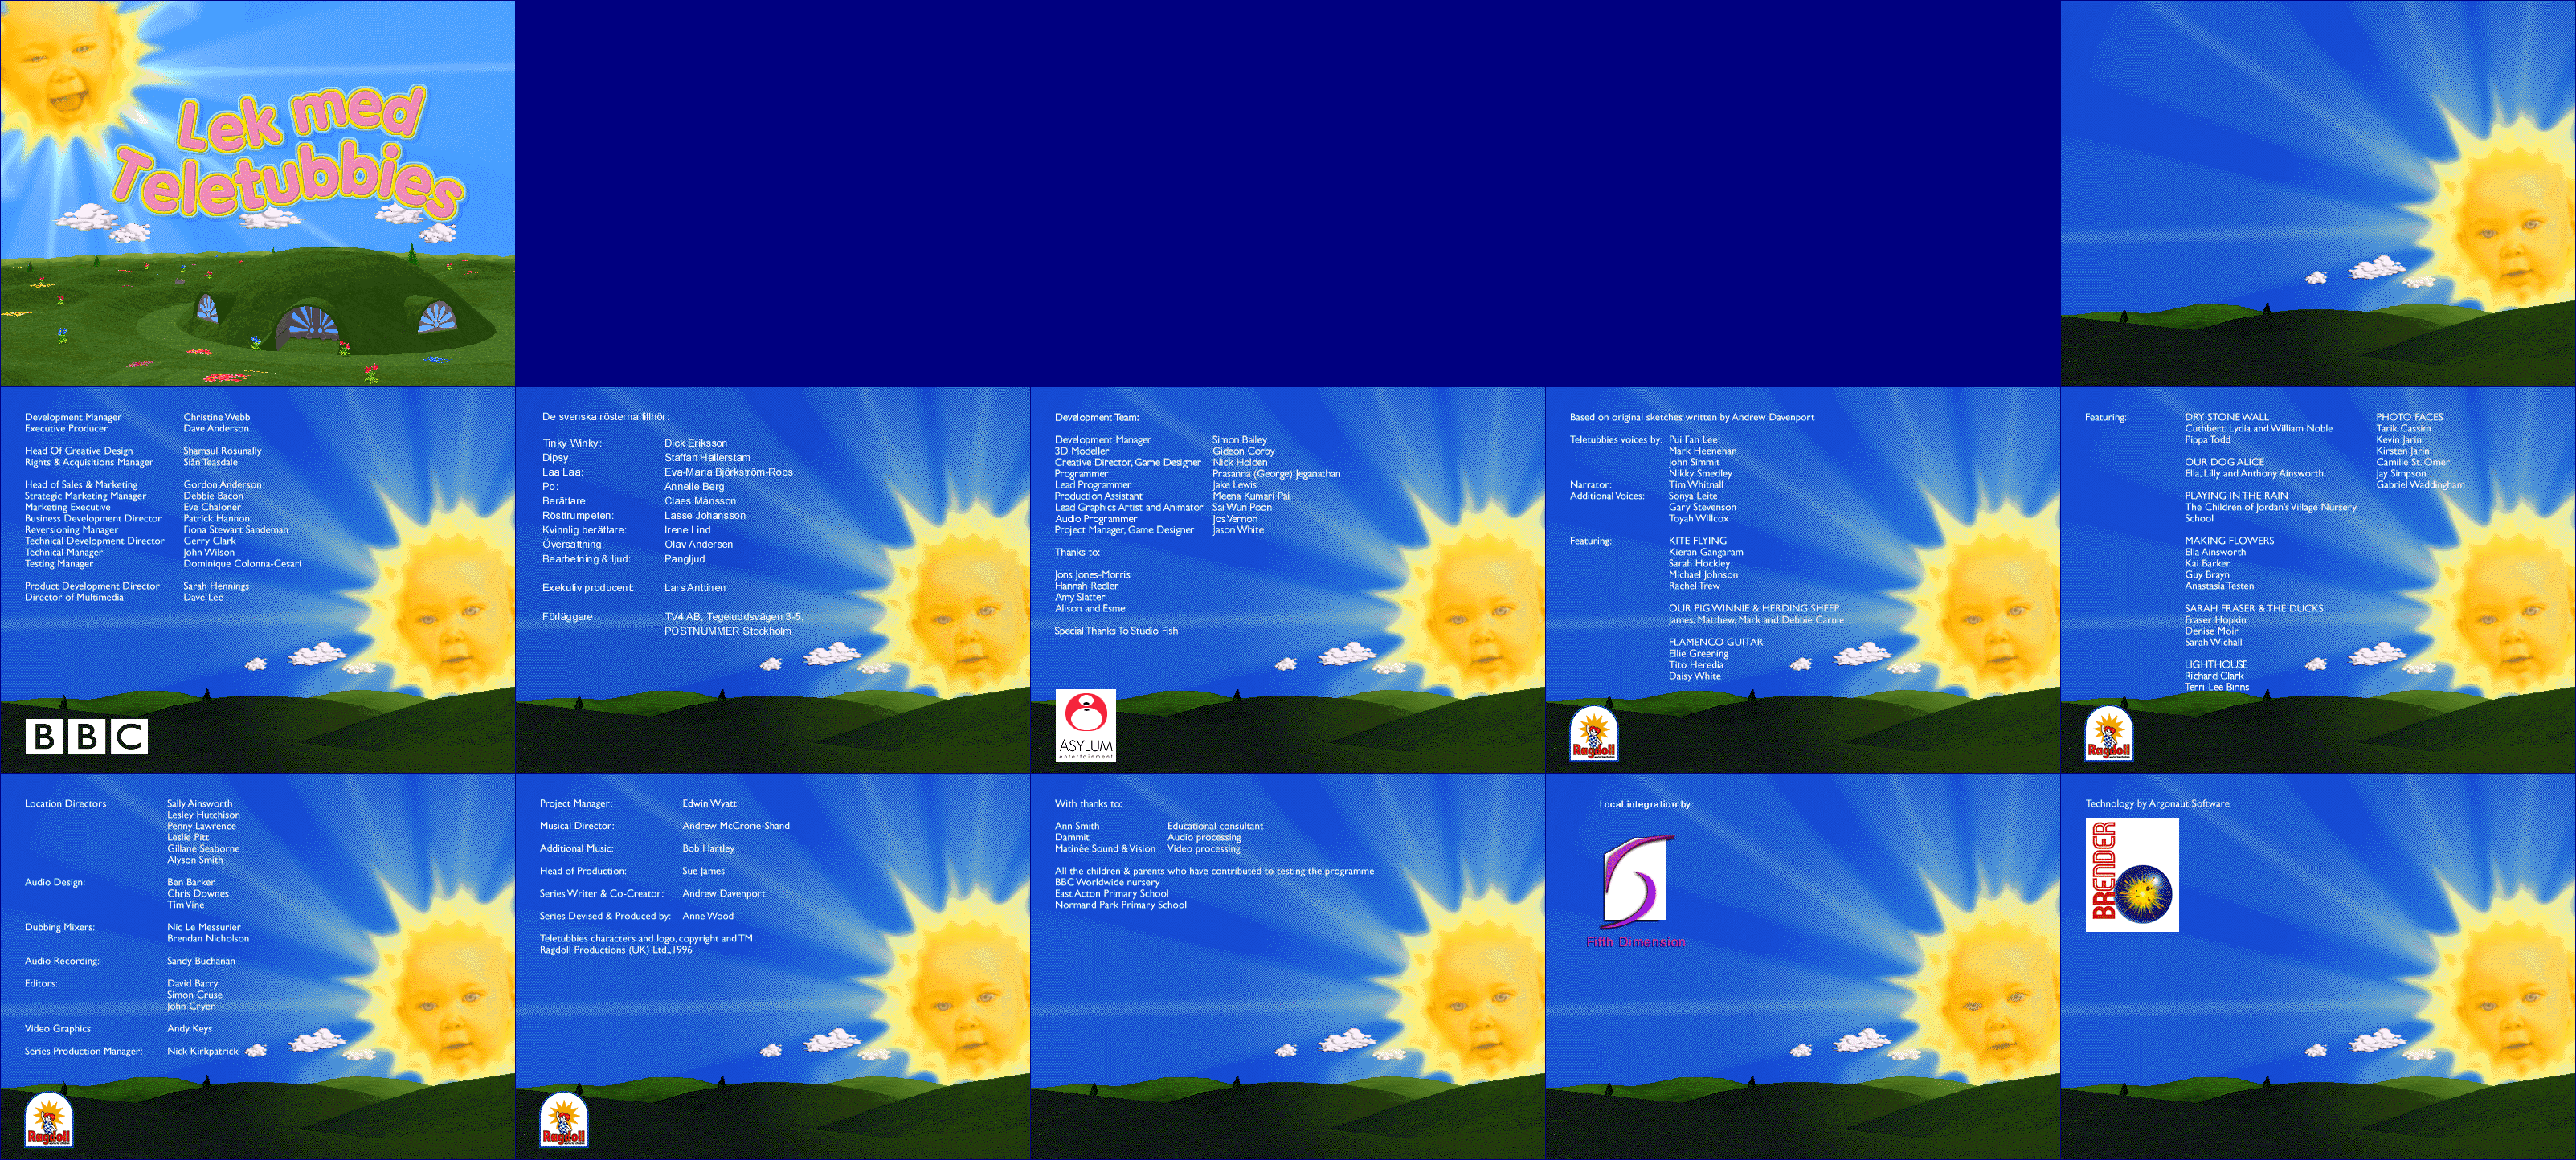The height and width of the screenshot is (1160, 2576).
Task: Click 'Development Team:' heading
Action: (x=1096, y=417)
